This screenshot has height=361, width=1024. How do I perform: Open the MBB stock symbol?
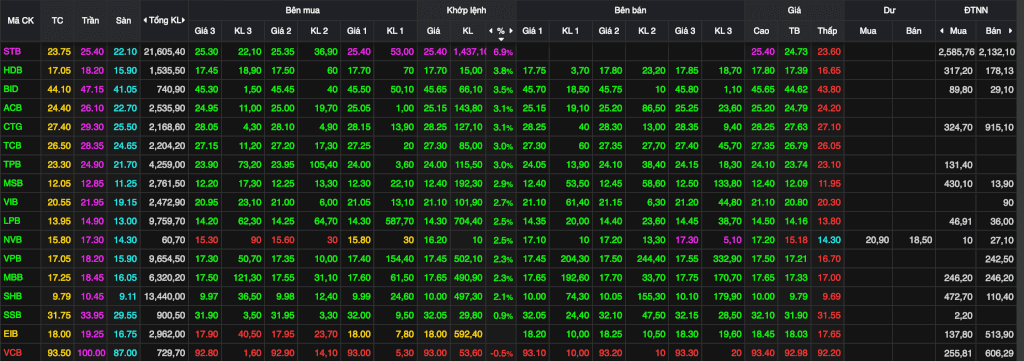pyautogui.click(x=12, y=278)
